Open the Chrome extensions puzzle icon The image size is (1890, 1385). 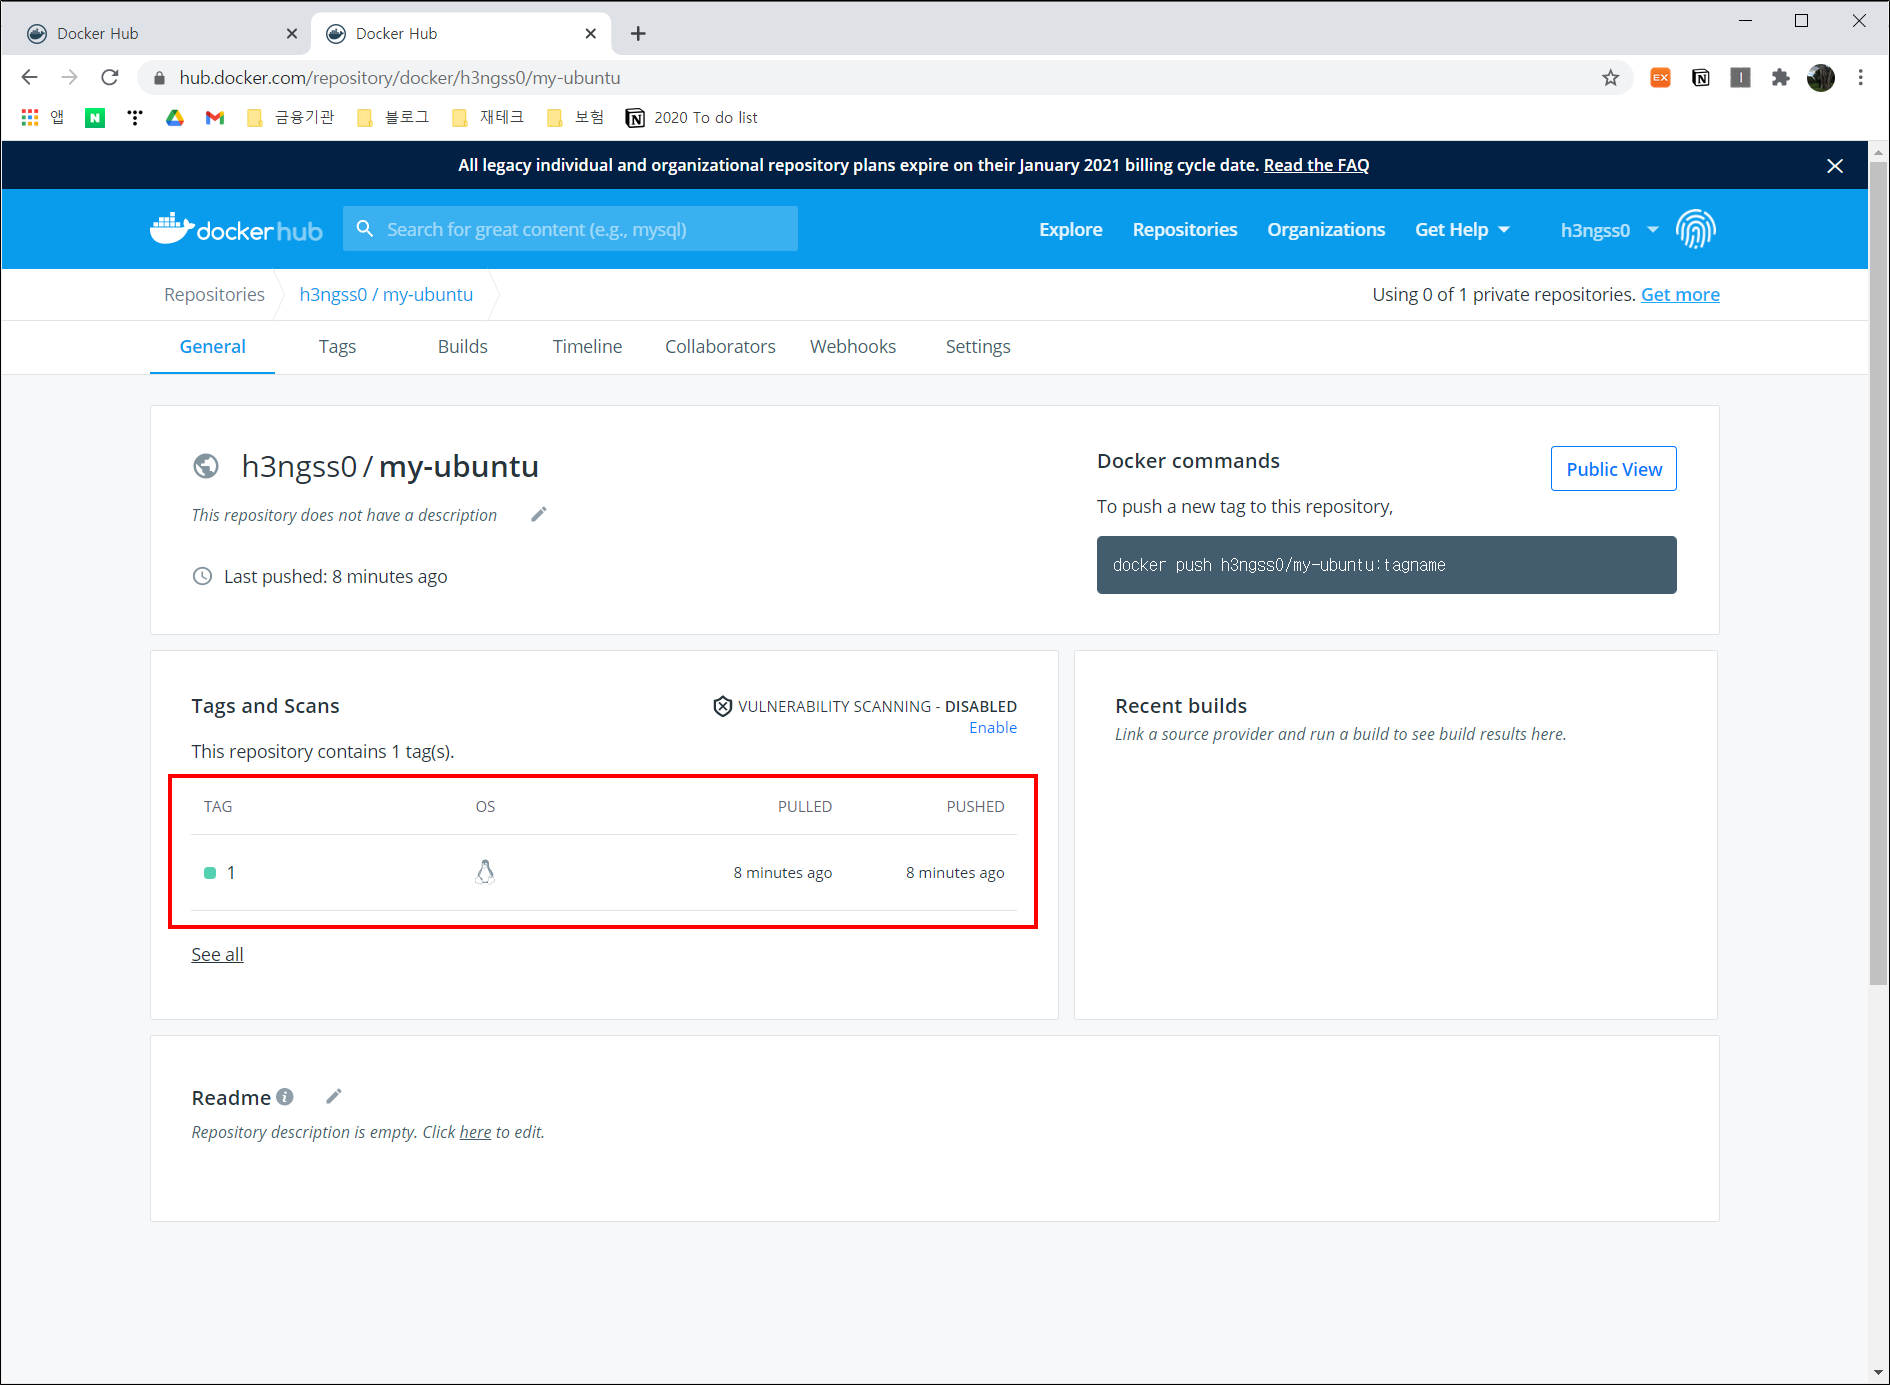pos(1780,78)
